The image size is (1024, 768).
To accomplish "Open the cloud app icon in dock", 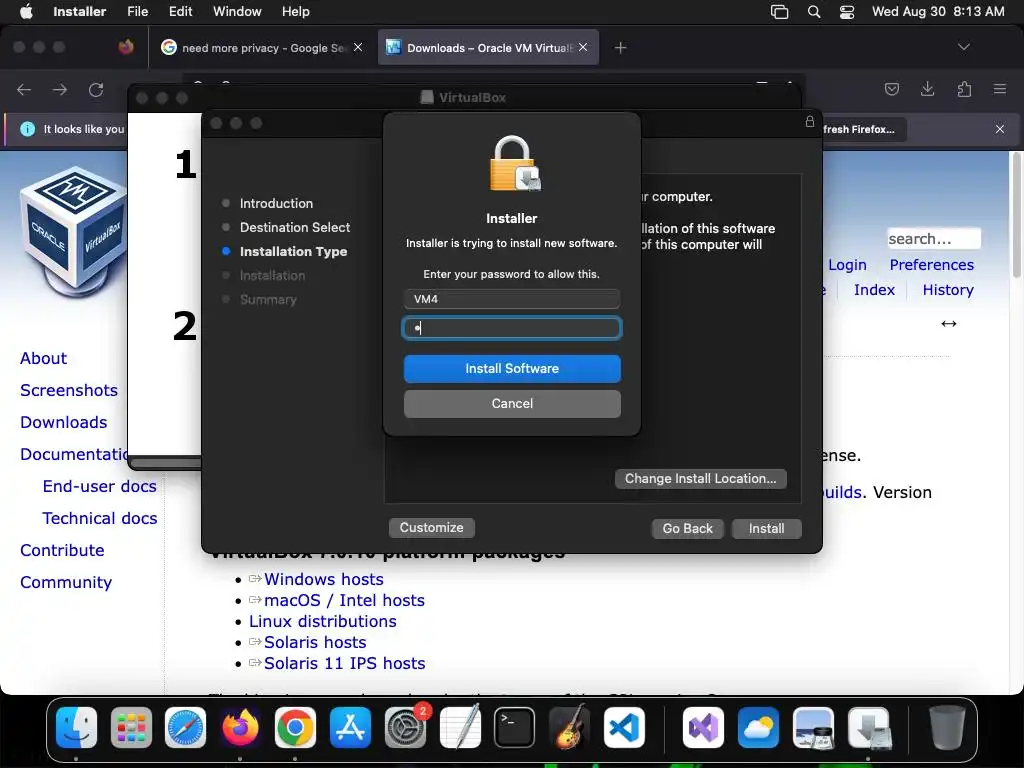I will pyautogui.click(x=758, y=728).
